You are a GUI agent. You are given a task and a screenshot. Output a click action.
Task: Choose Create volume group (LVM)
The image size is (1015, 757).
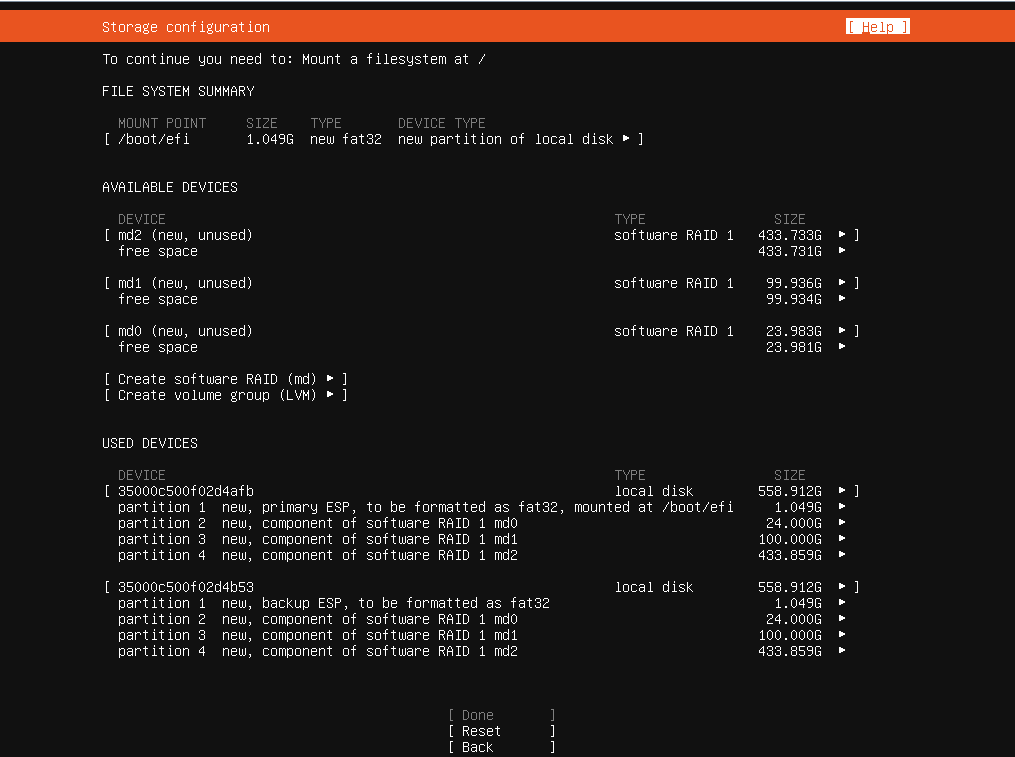pyautogui.click(x=225, y=395)
